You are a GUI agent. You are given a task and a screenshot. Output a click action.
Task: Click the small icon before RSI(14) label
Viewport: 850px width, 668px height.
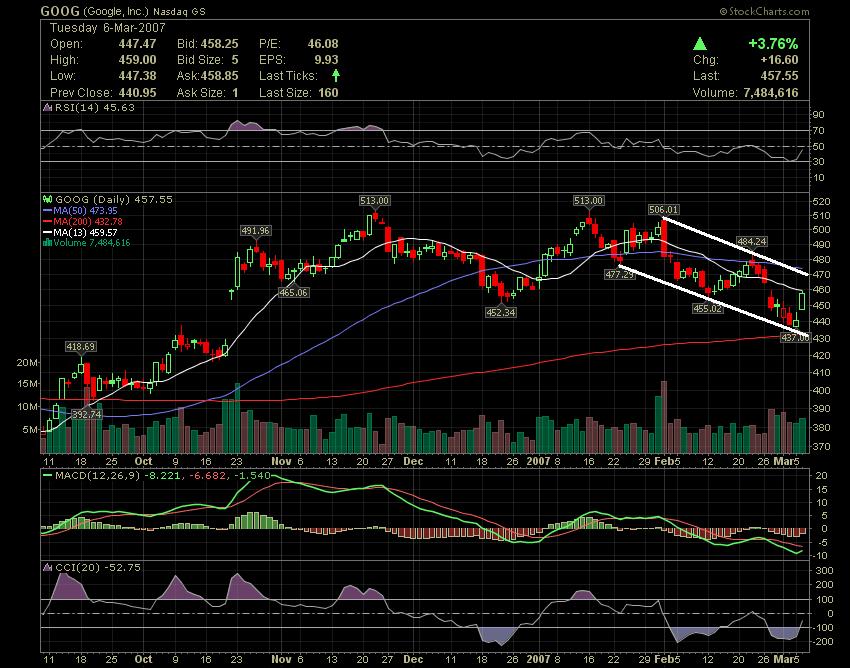point(48,108)
